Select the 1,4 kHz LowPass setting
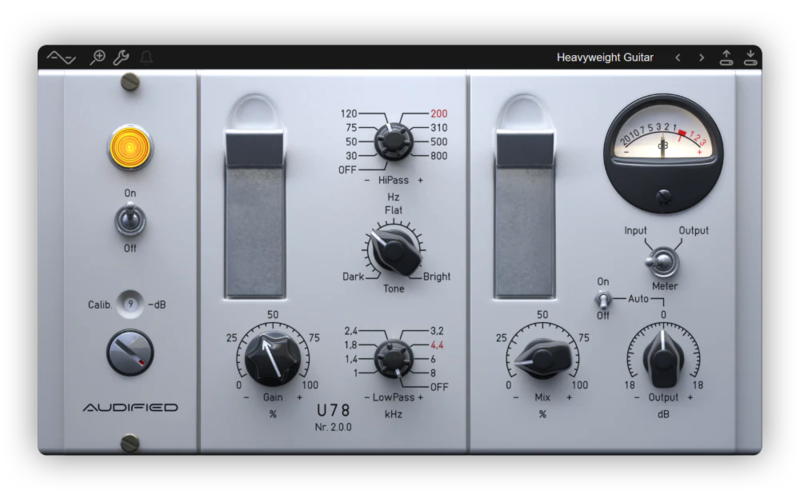Image resolution: width=800 pixels, height=494 pixels. click(x=351, y=359)
